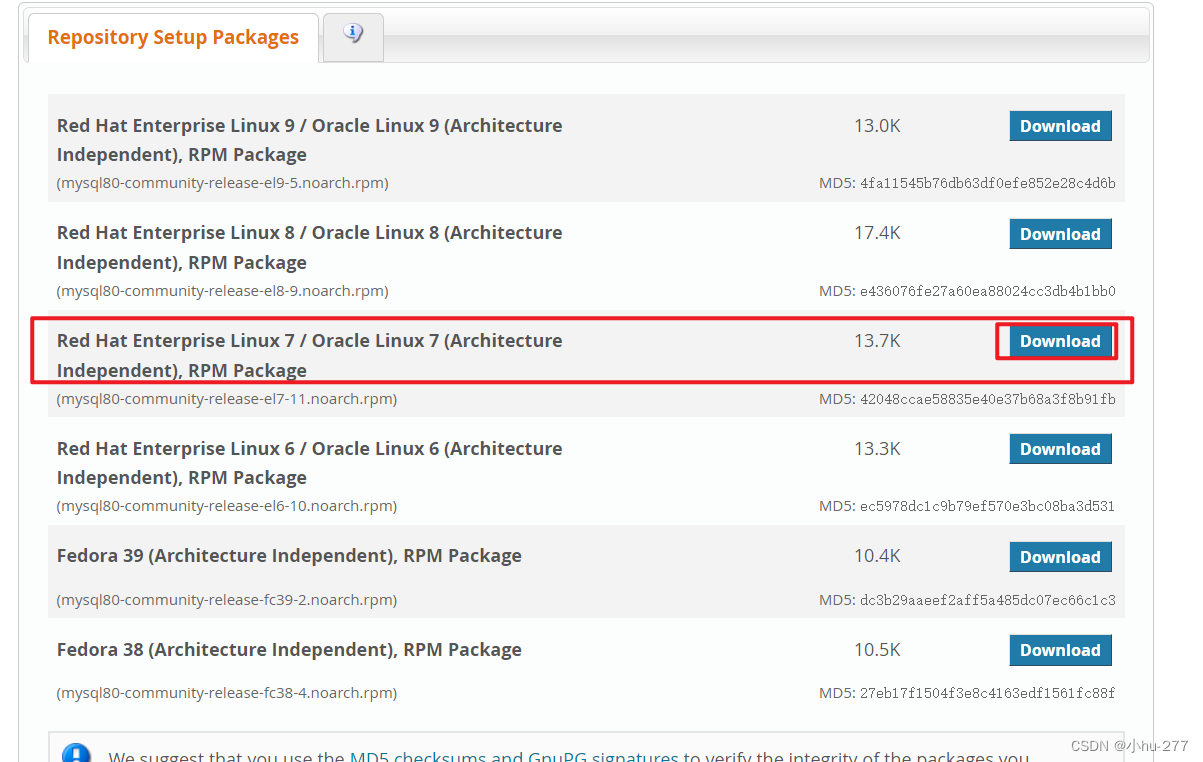Click the Fedora 38 package title
This screenshot has height=762, width=1203.
pos(289,650)
